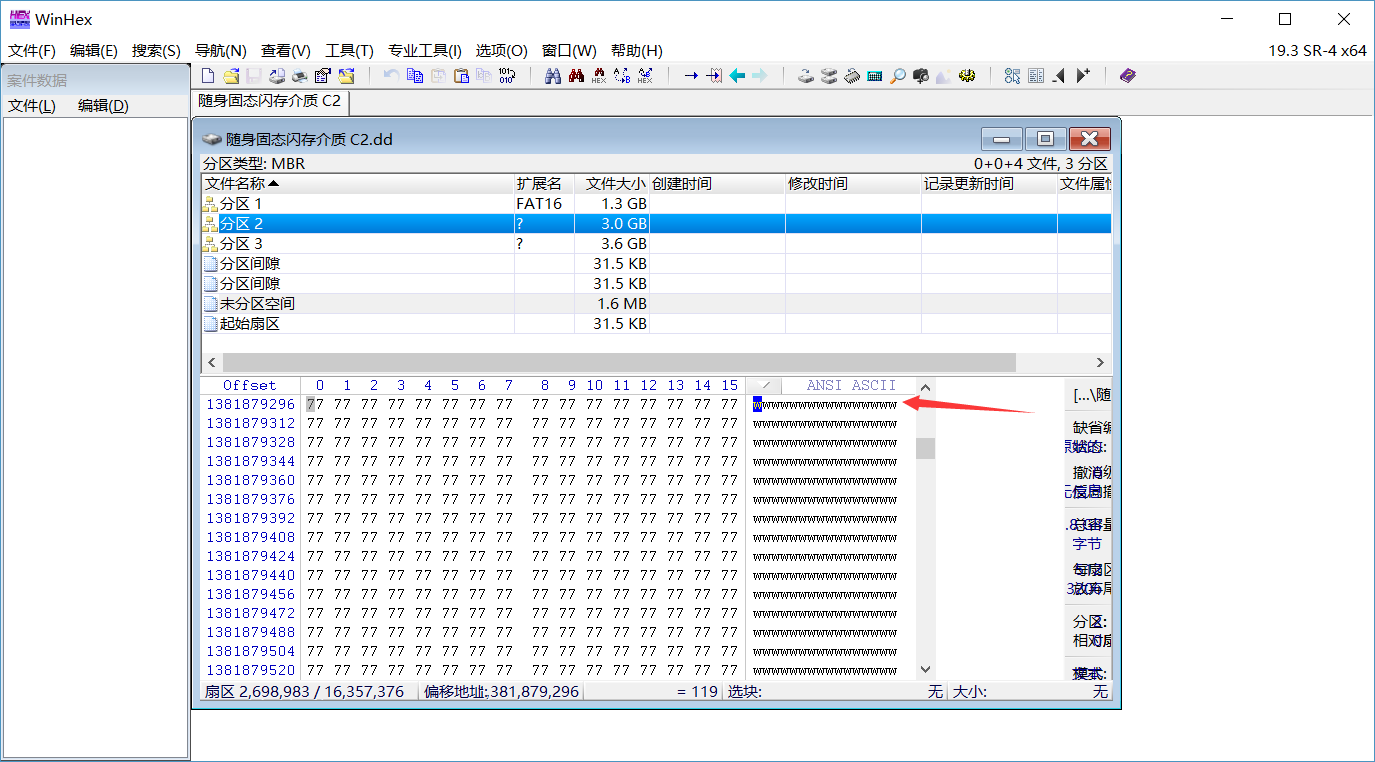The height and width of the screenshot is (762, 1375).
Task: Click red binoculars labeled HEX icon
Action: pyautogui.click(x=599, y=75)
